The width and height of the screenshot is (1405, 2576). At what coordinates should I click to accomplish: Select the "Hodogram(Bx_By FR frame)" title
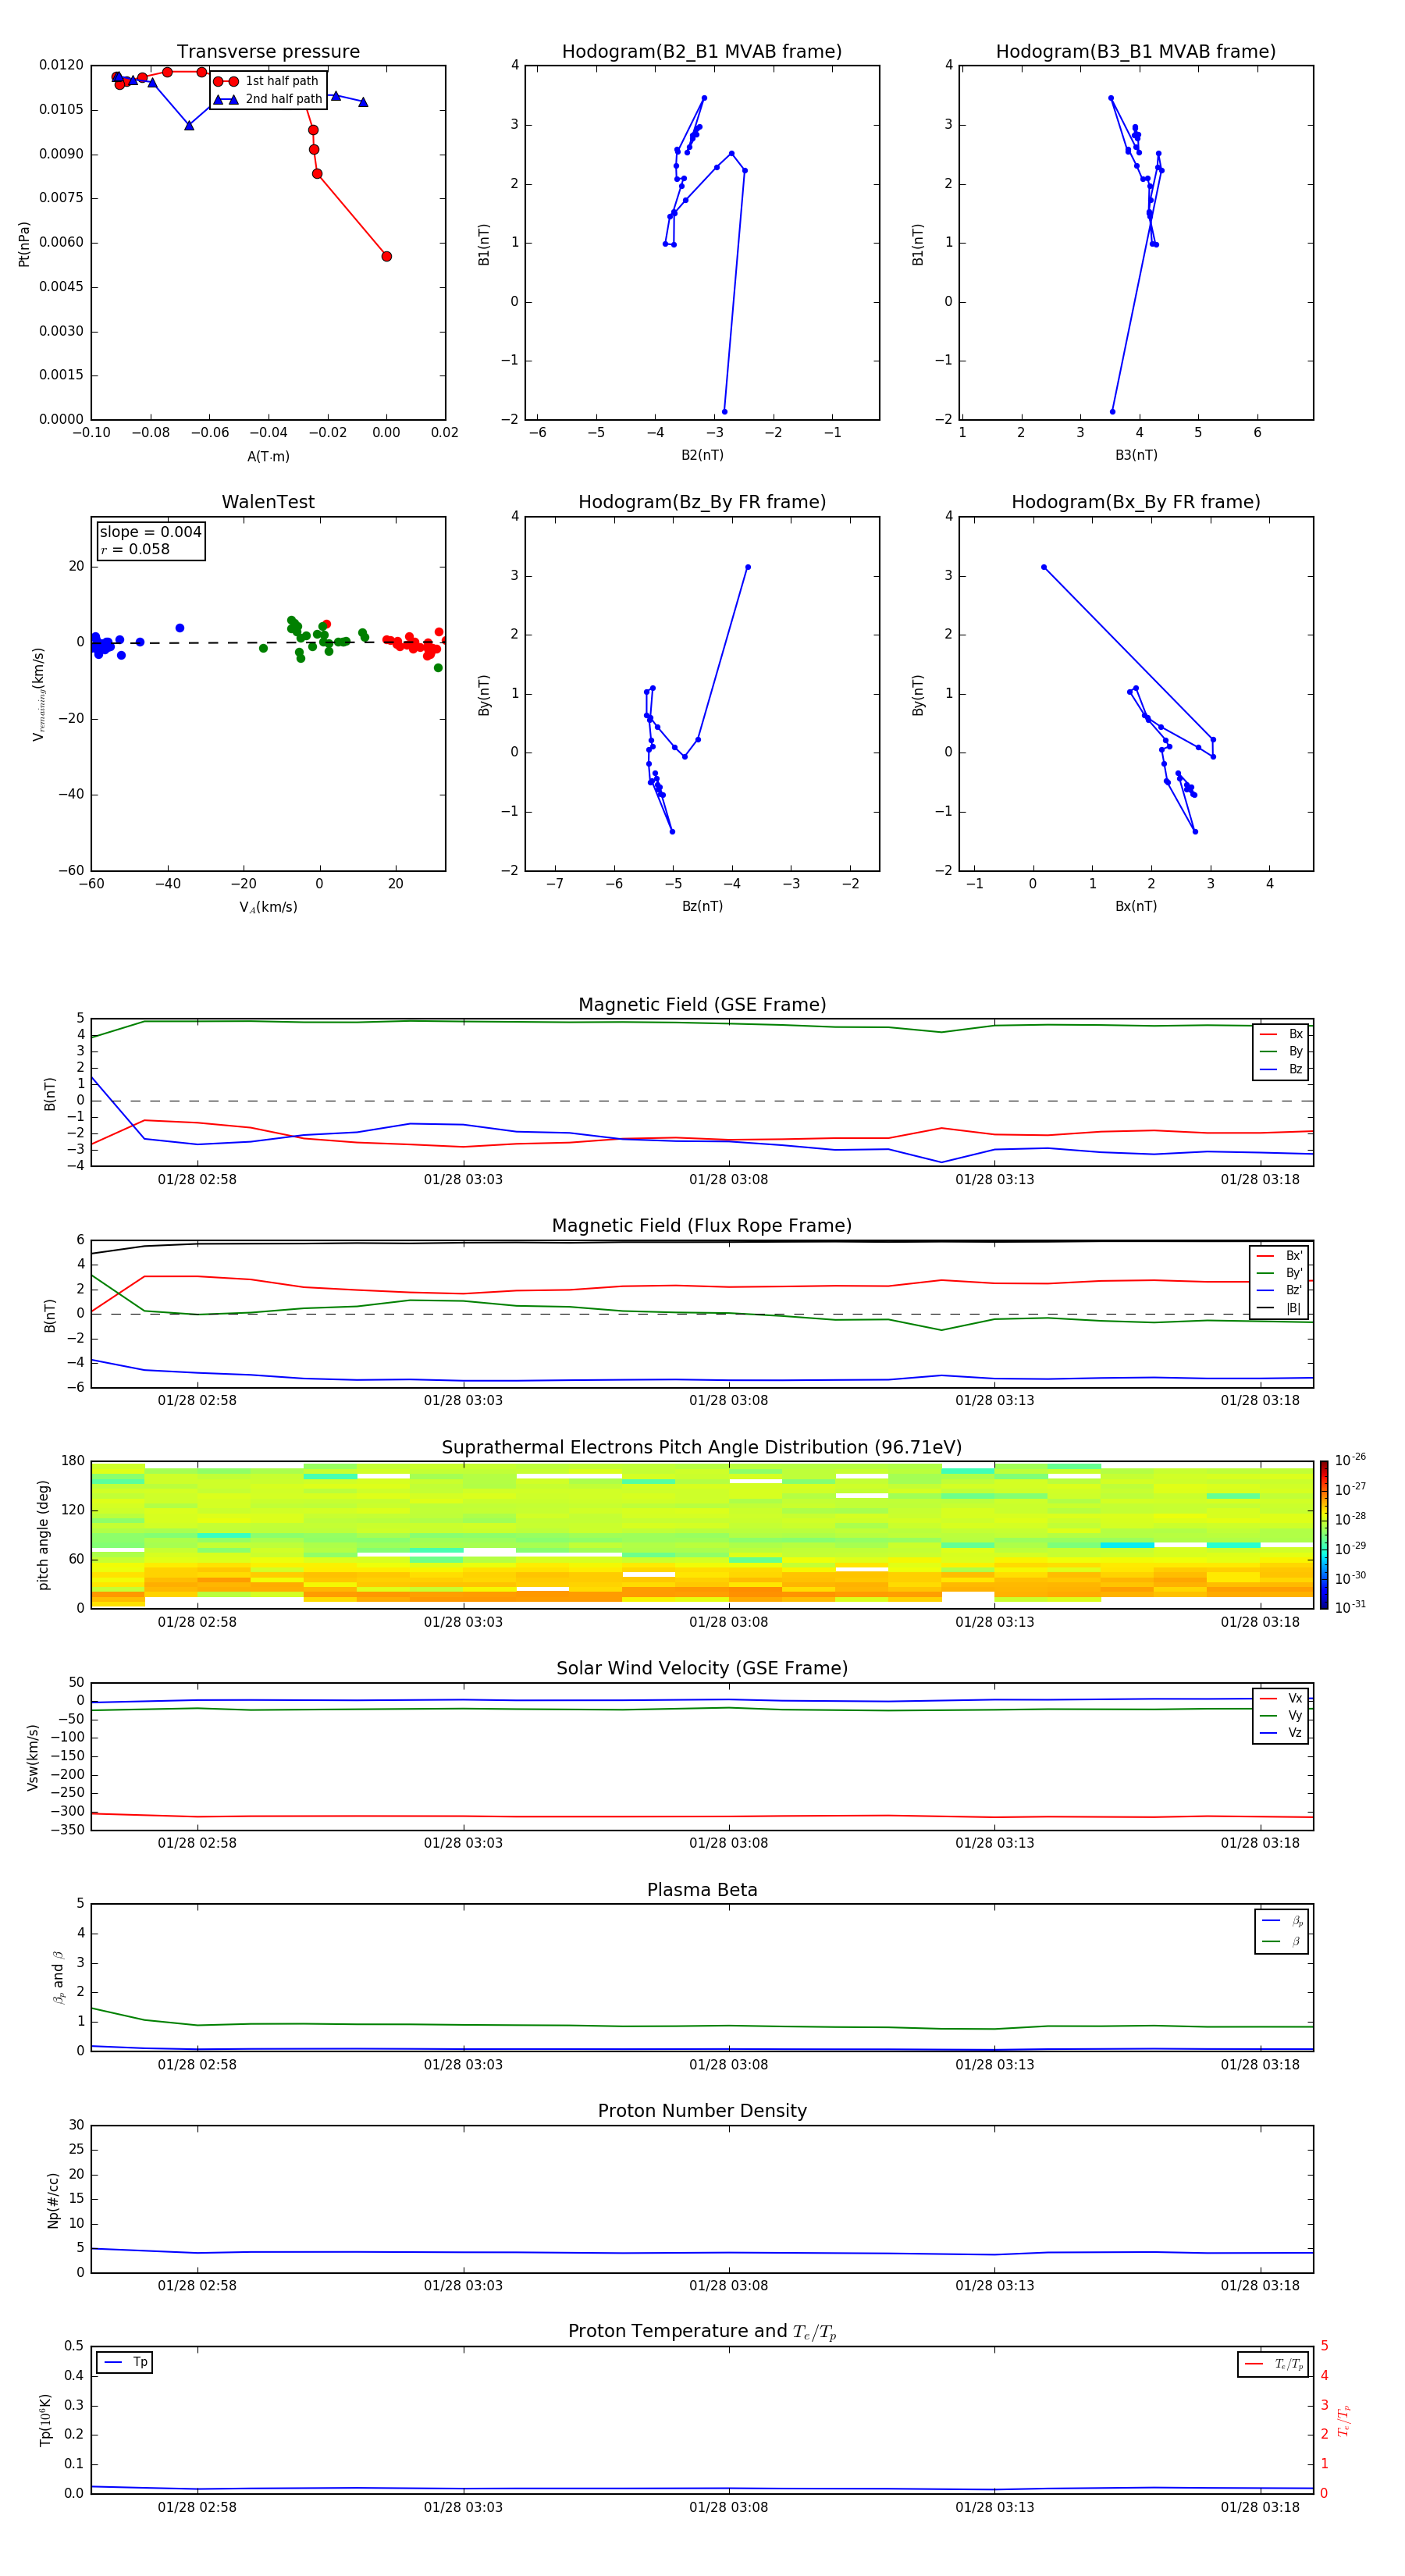point(1136,502)
